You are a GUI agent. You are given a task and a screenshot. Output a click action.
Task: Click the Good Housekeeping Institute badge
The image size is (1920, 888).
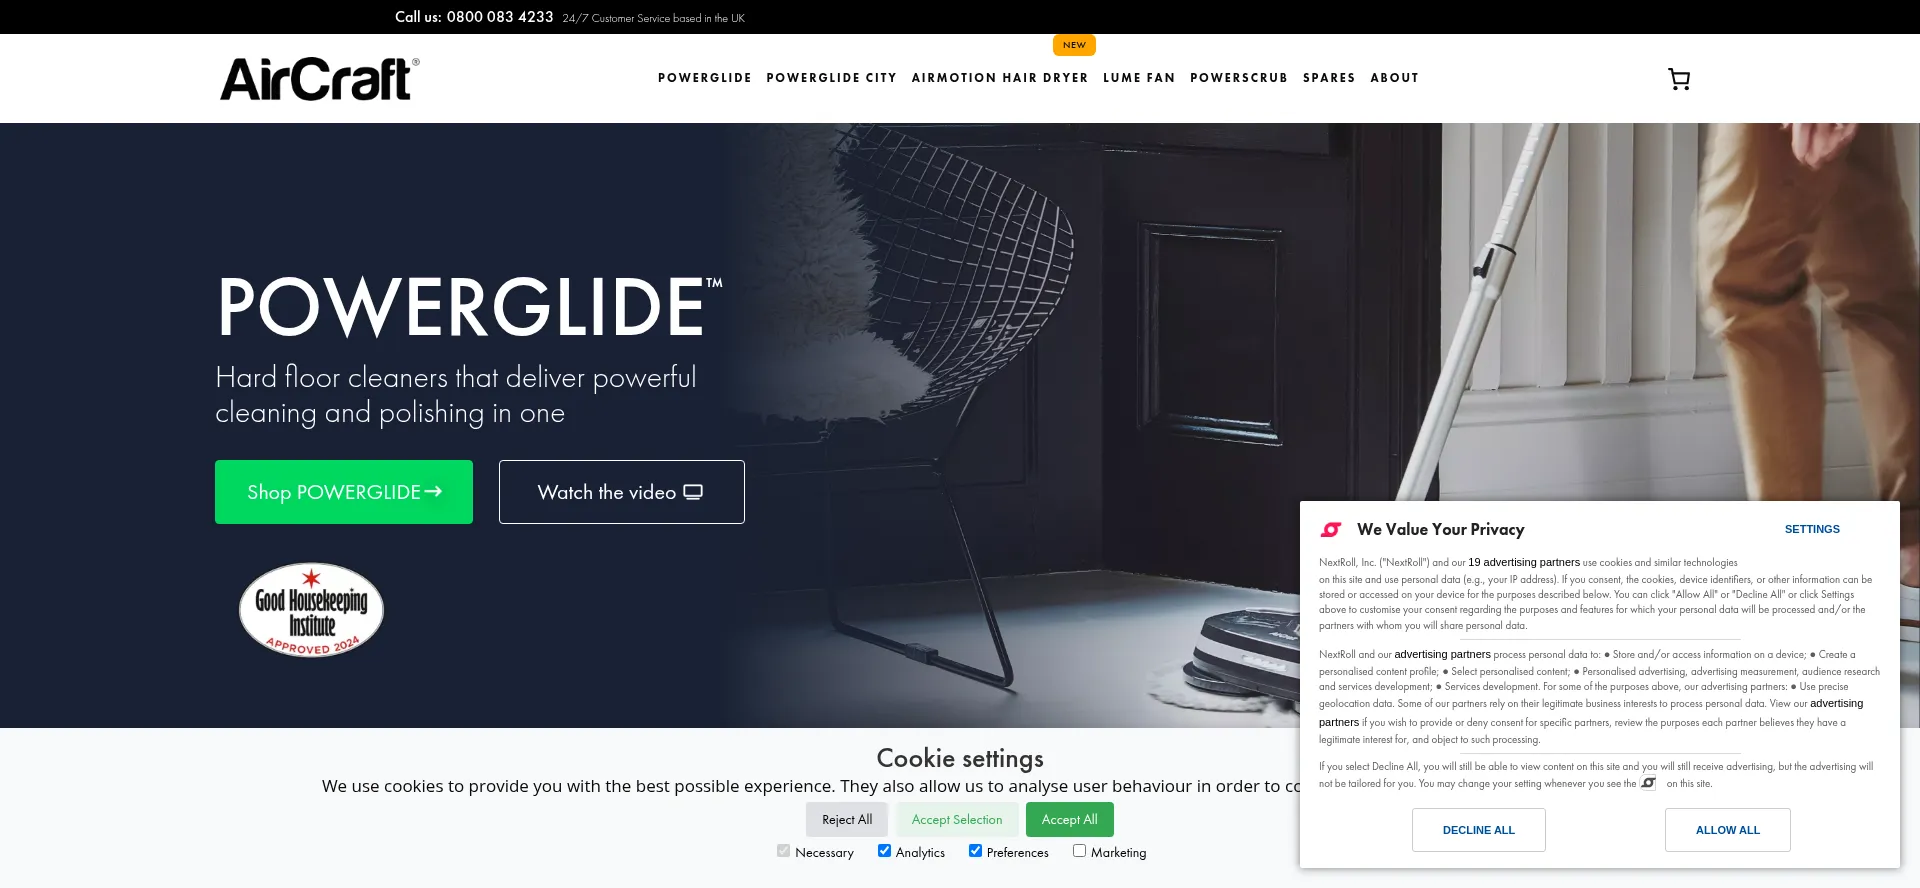(x=311, y=610)
